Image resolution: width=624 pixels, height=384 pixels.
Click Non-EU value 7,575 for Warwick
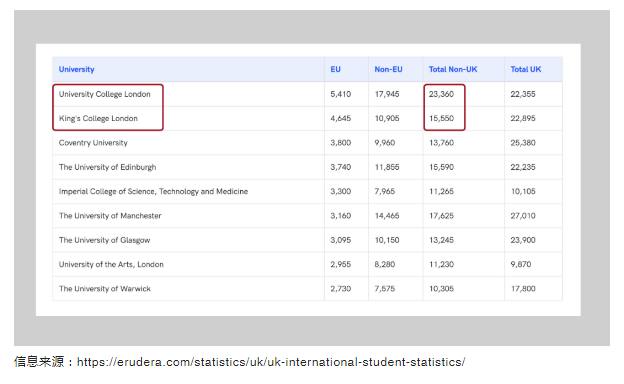[385, 288]
